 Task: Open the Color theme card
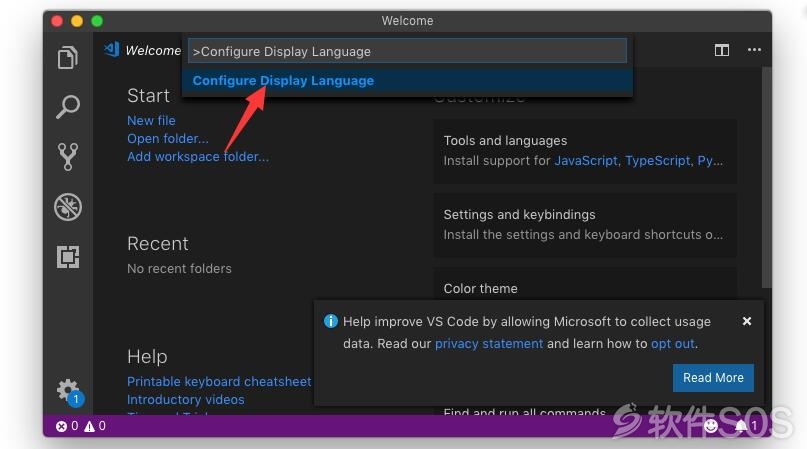tap(585, 284)
